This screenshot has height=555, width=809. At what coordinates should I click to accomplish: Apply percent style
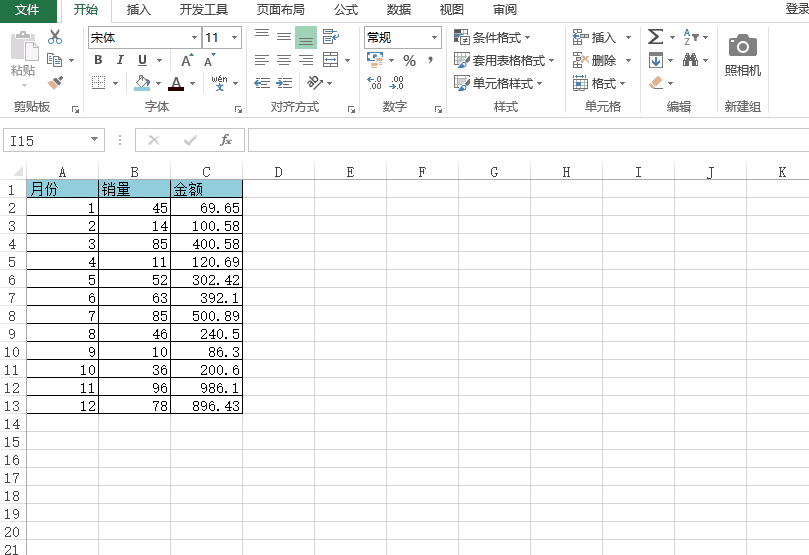(x=410, y=61)
